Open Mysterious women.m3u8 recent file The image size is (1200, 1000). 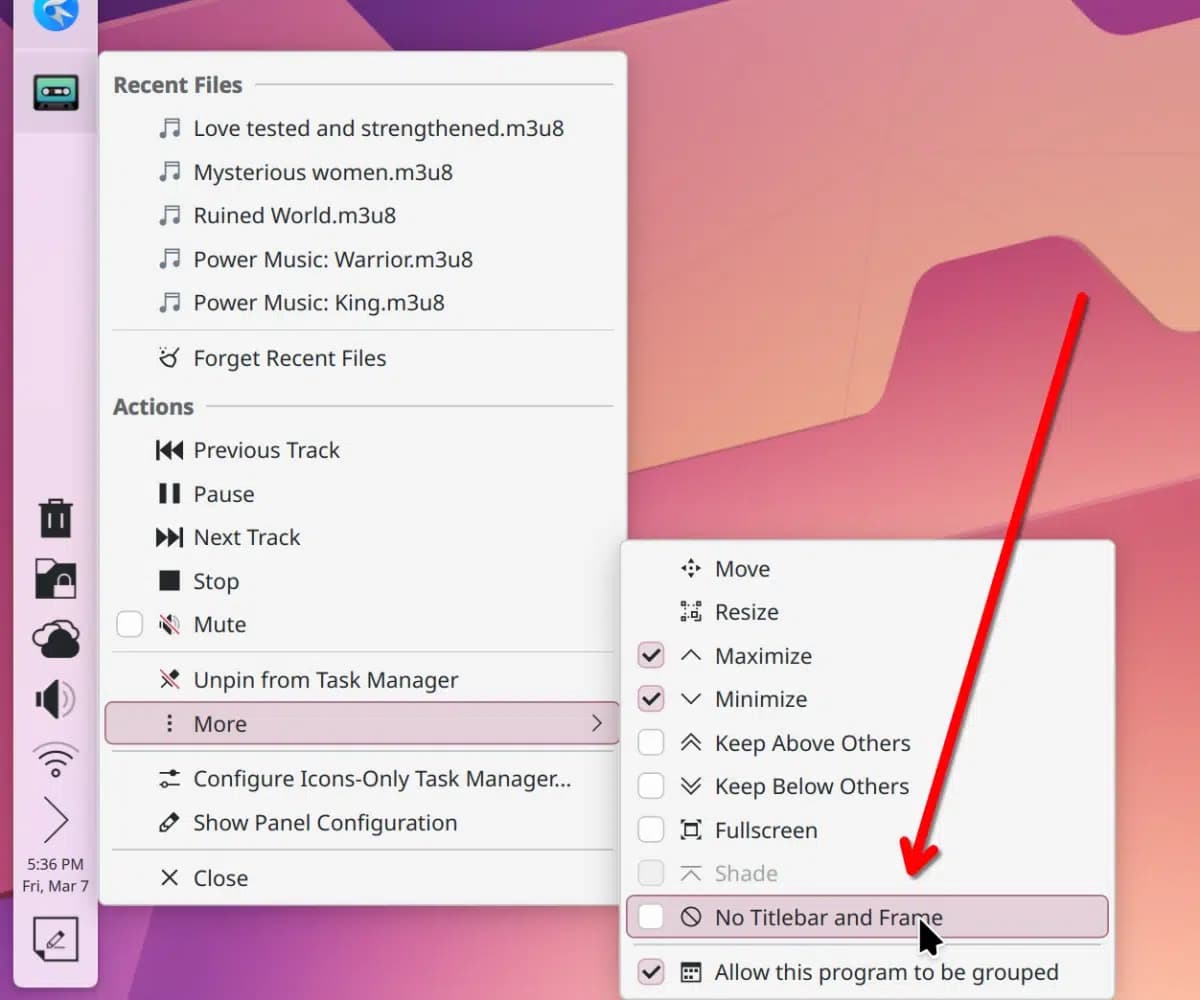click(362, 172)
